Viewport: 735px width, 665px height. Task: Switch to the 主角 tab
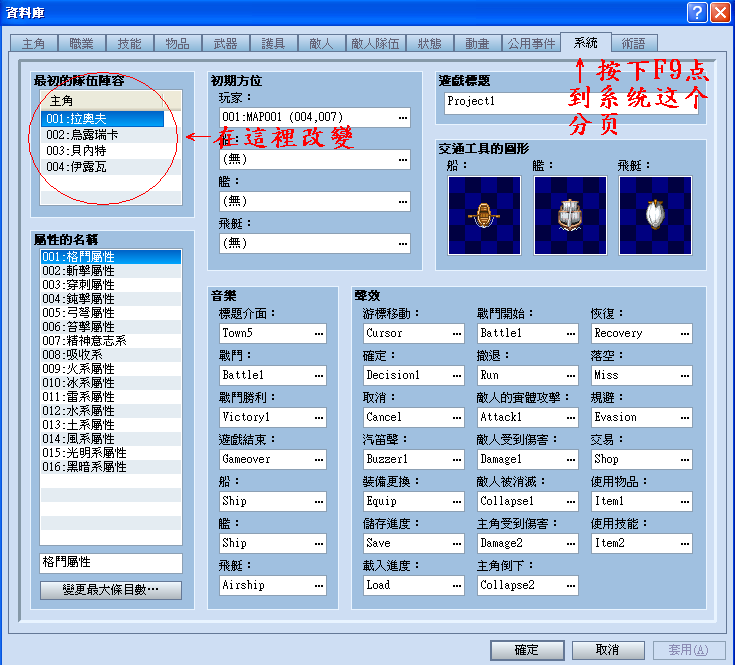pos(33,44)
